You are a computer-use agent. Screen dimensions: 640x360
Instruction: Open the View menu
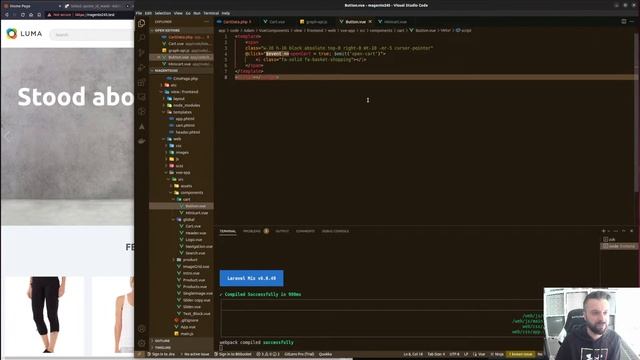coord(178,13)
